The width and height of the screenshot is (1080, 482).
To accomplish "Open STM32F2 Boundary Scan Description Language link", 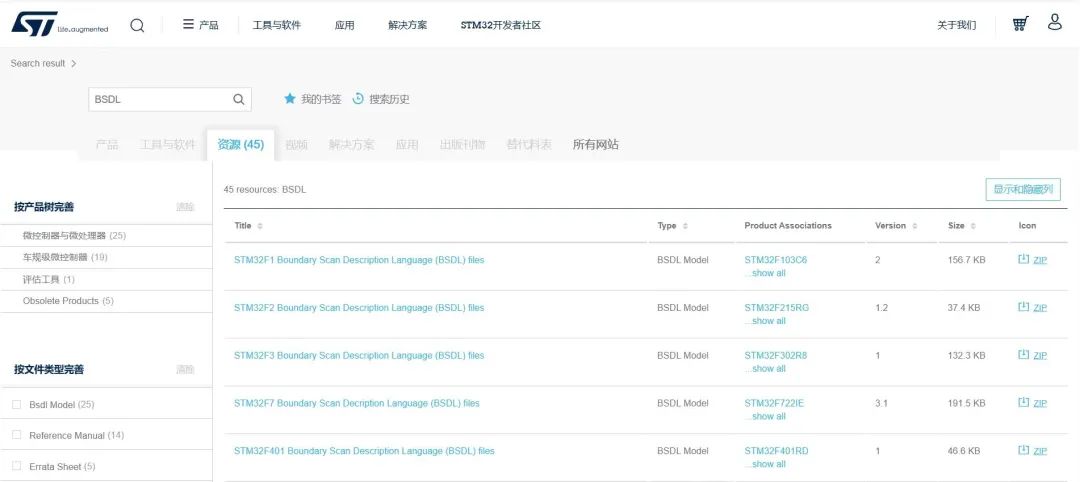I will (359, 308).
